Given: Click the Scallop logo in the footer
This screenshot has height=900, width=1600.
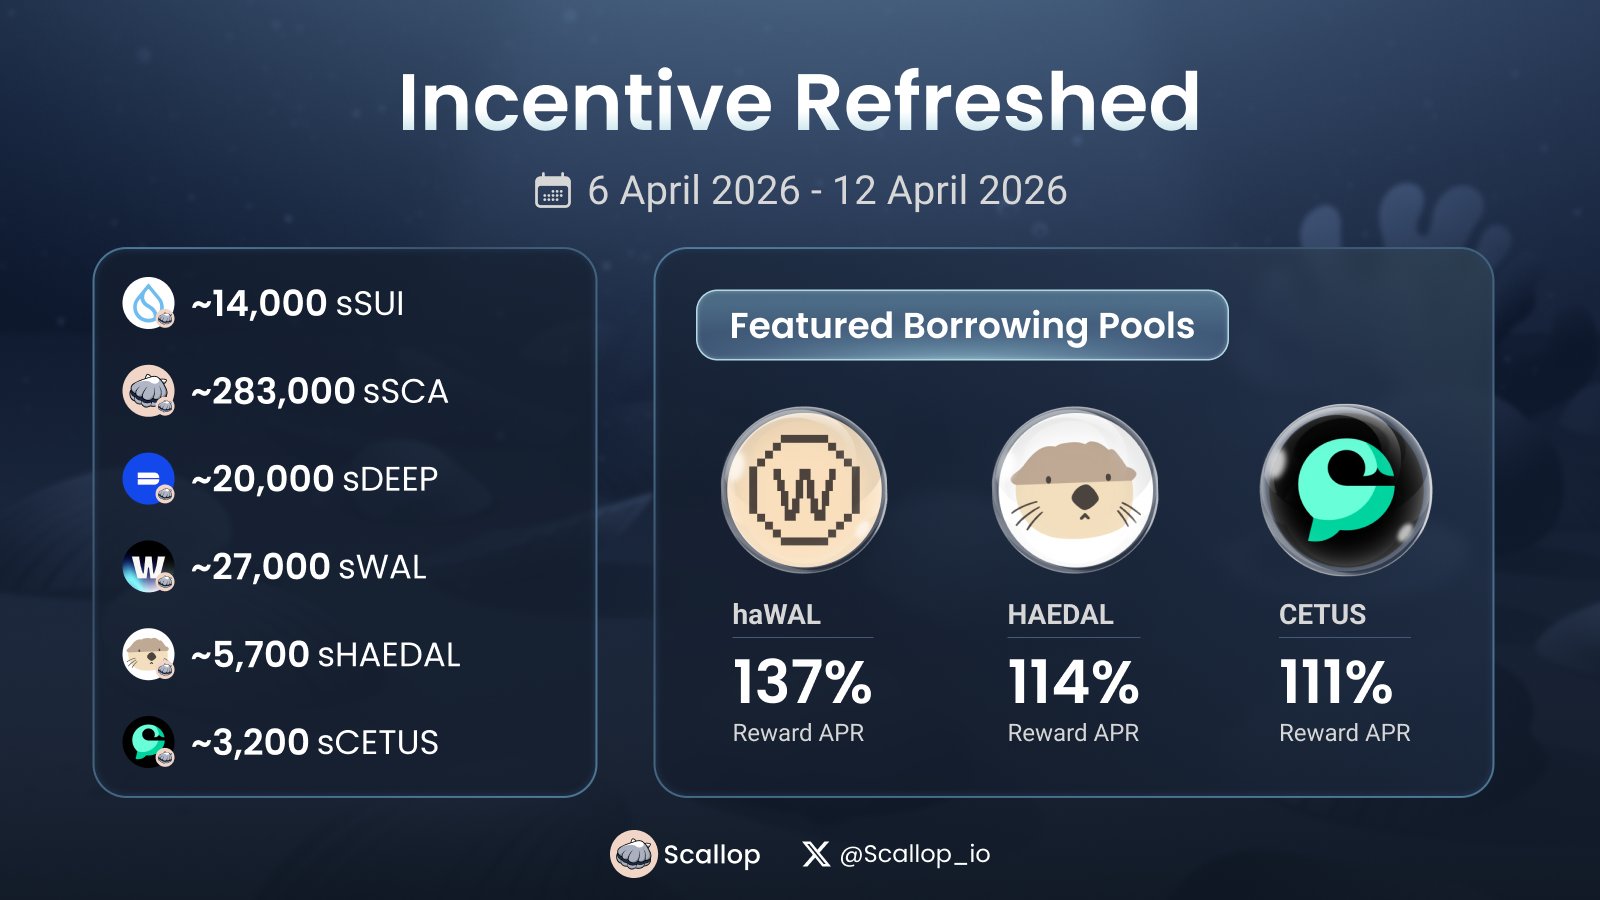Looking at the screenshot, I should [x=634, y=854].
